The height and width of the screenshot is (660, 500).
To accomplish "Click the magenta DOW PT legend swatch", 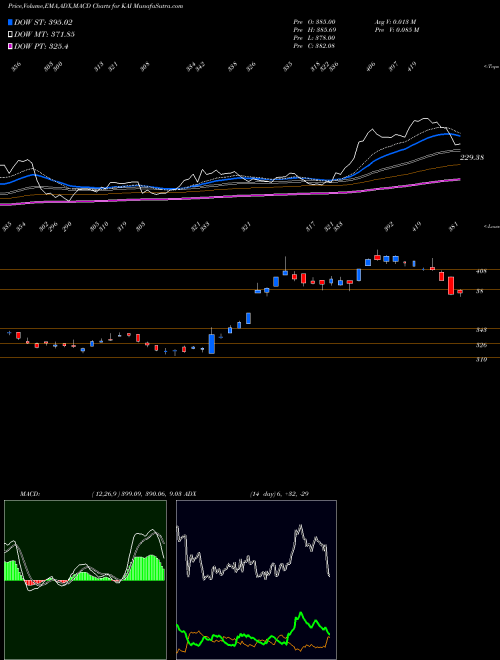I will point(10,46).
